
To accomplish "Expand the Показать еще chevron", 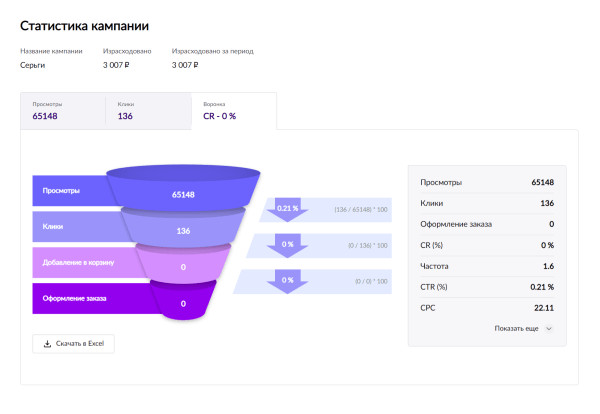I will [x=548, y=328].
